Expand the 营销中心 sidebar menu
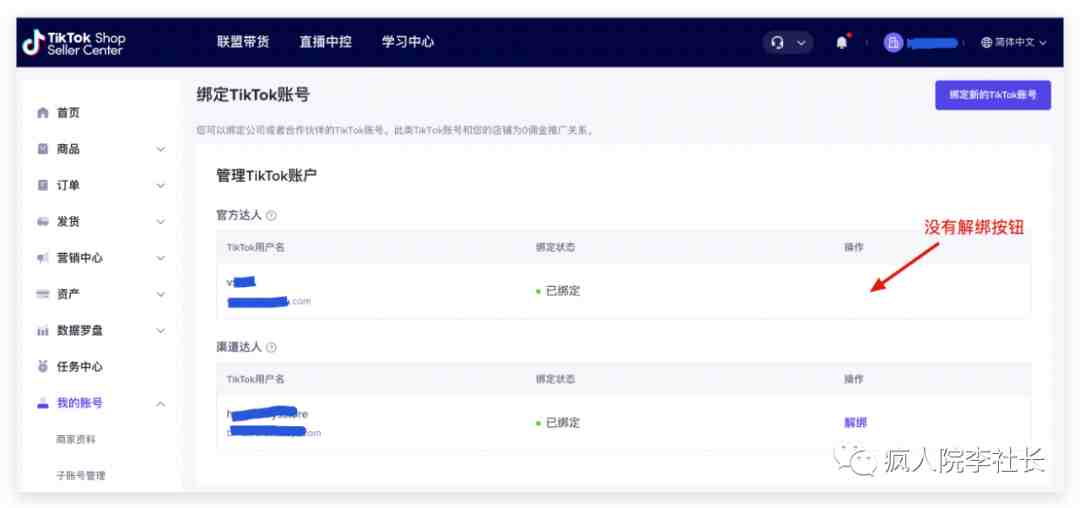The image size is (1080, 508). [x=101, y=258]
